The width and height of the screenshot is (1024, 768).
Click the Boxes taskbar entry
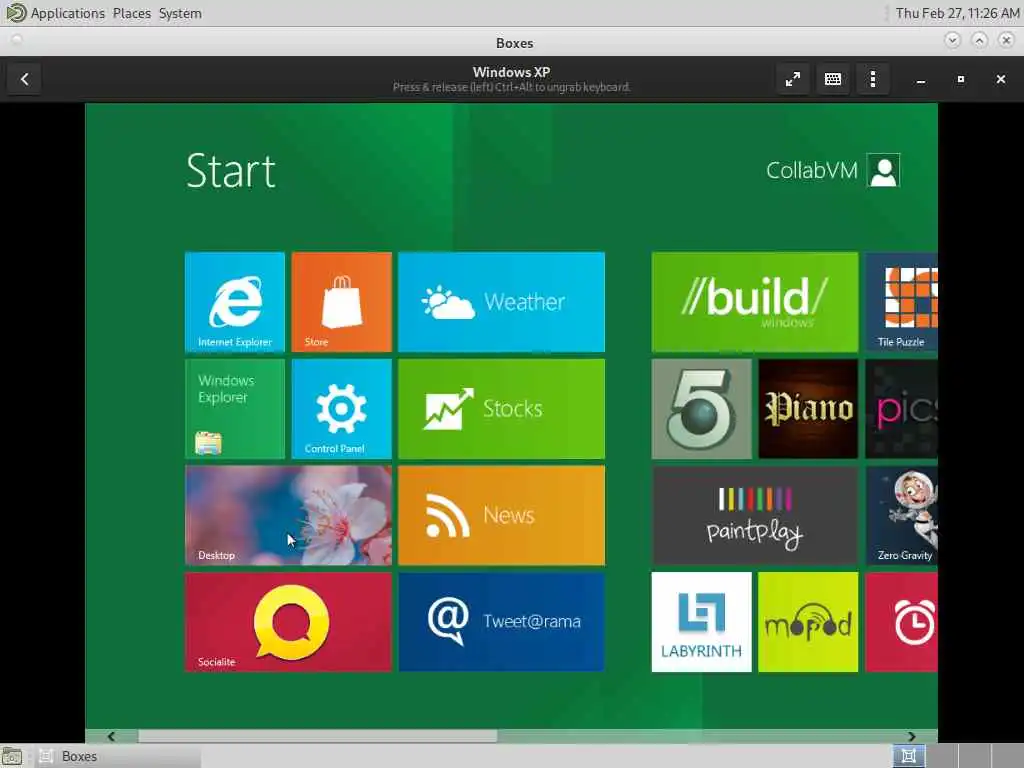click(x=118, y=756)
